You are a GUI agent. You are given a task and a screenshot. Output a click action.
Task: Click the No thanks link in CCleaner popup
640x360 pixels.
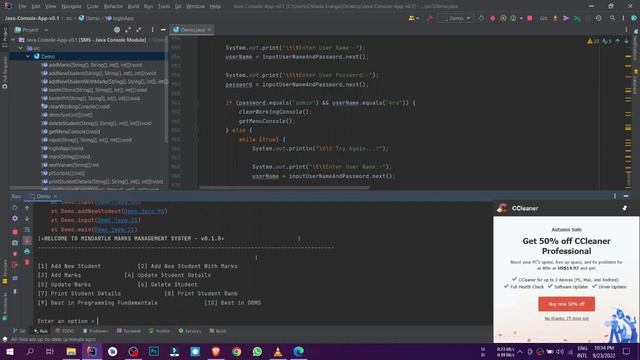tap(566, 318)
